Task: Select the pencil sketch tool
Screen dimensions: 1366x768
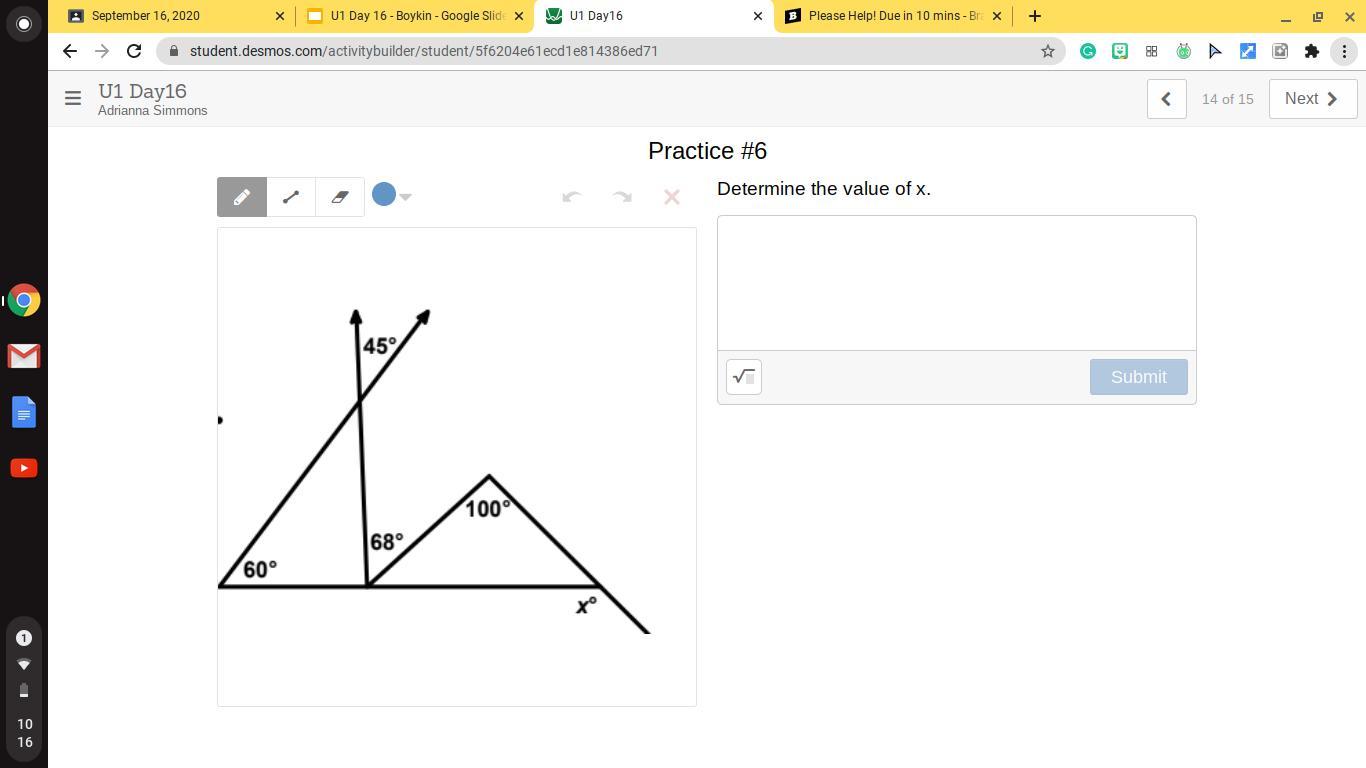Action: [242, 197]
